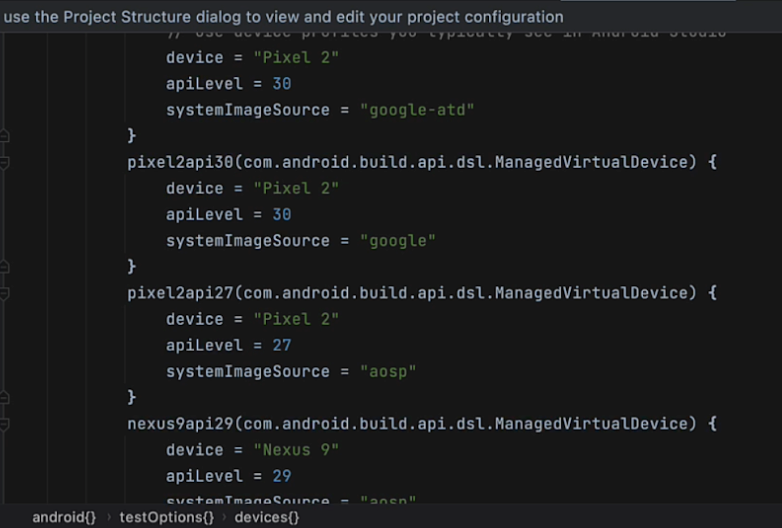Viewport: 782px width, 528px height.
Task: Place cursor on nexus9api29 declaration name
Action: tap(180, 424)
